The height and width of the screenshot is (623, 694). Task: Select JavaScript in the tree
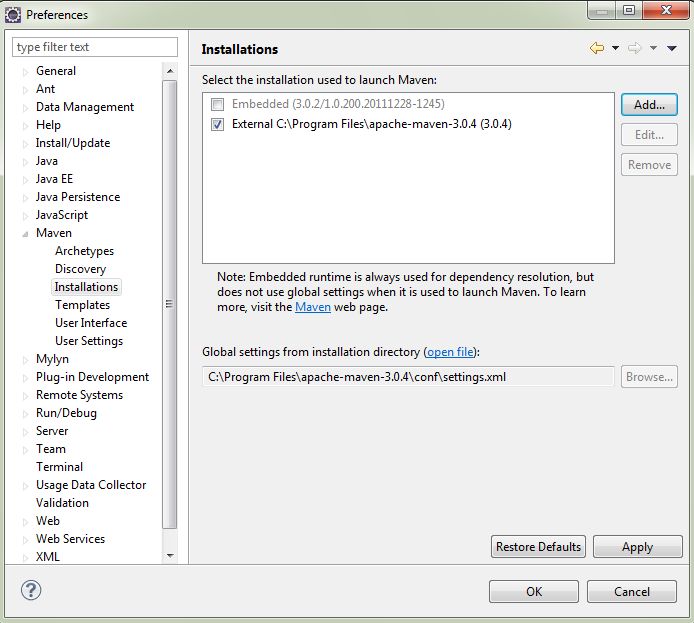click(62, 215)
